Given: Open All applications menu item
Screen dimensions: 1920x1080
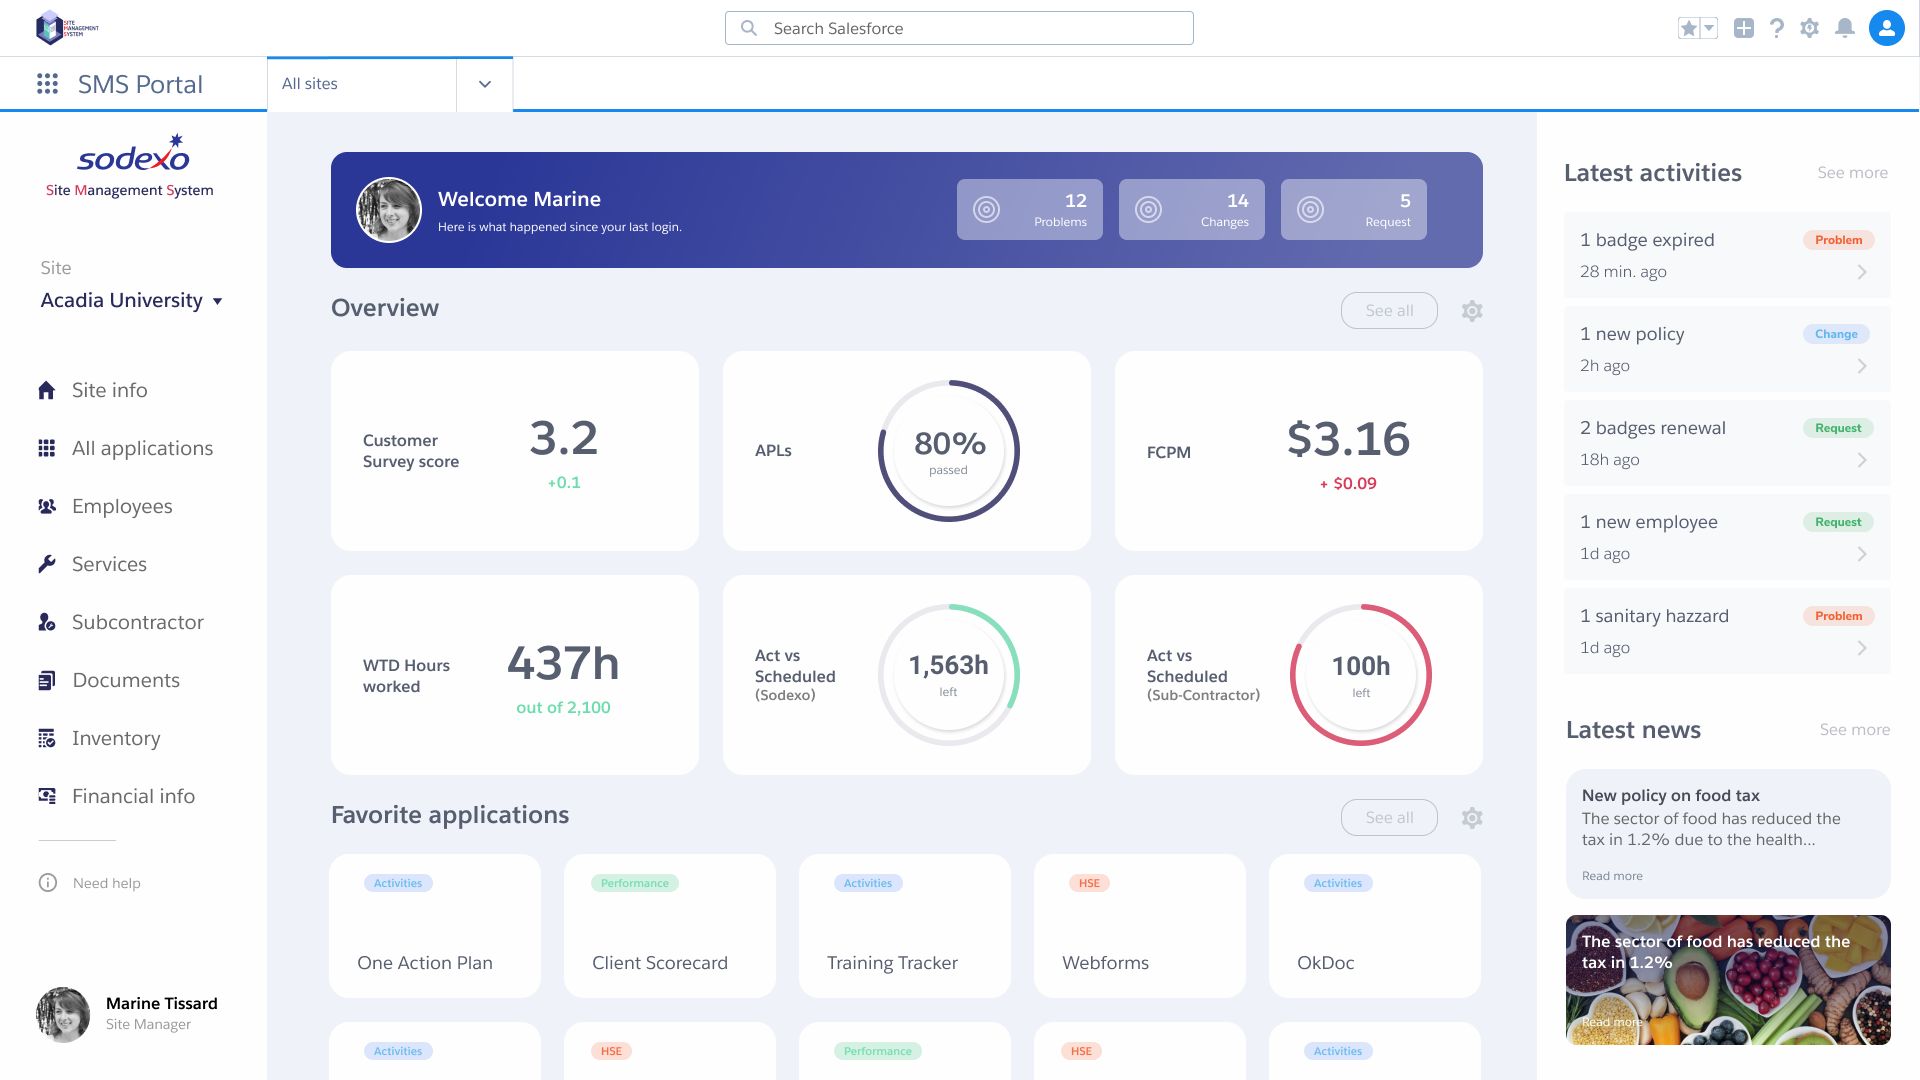Looking at the screenshot, I should tap(143, 448).
